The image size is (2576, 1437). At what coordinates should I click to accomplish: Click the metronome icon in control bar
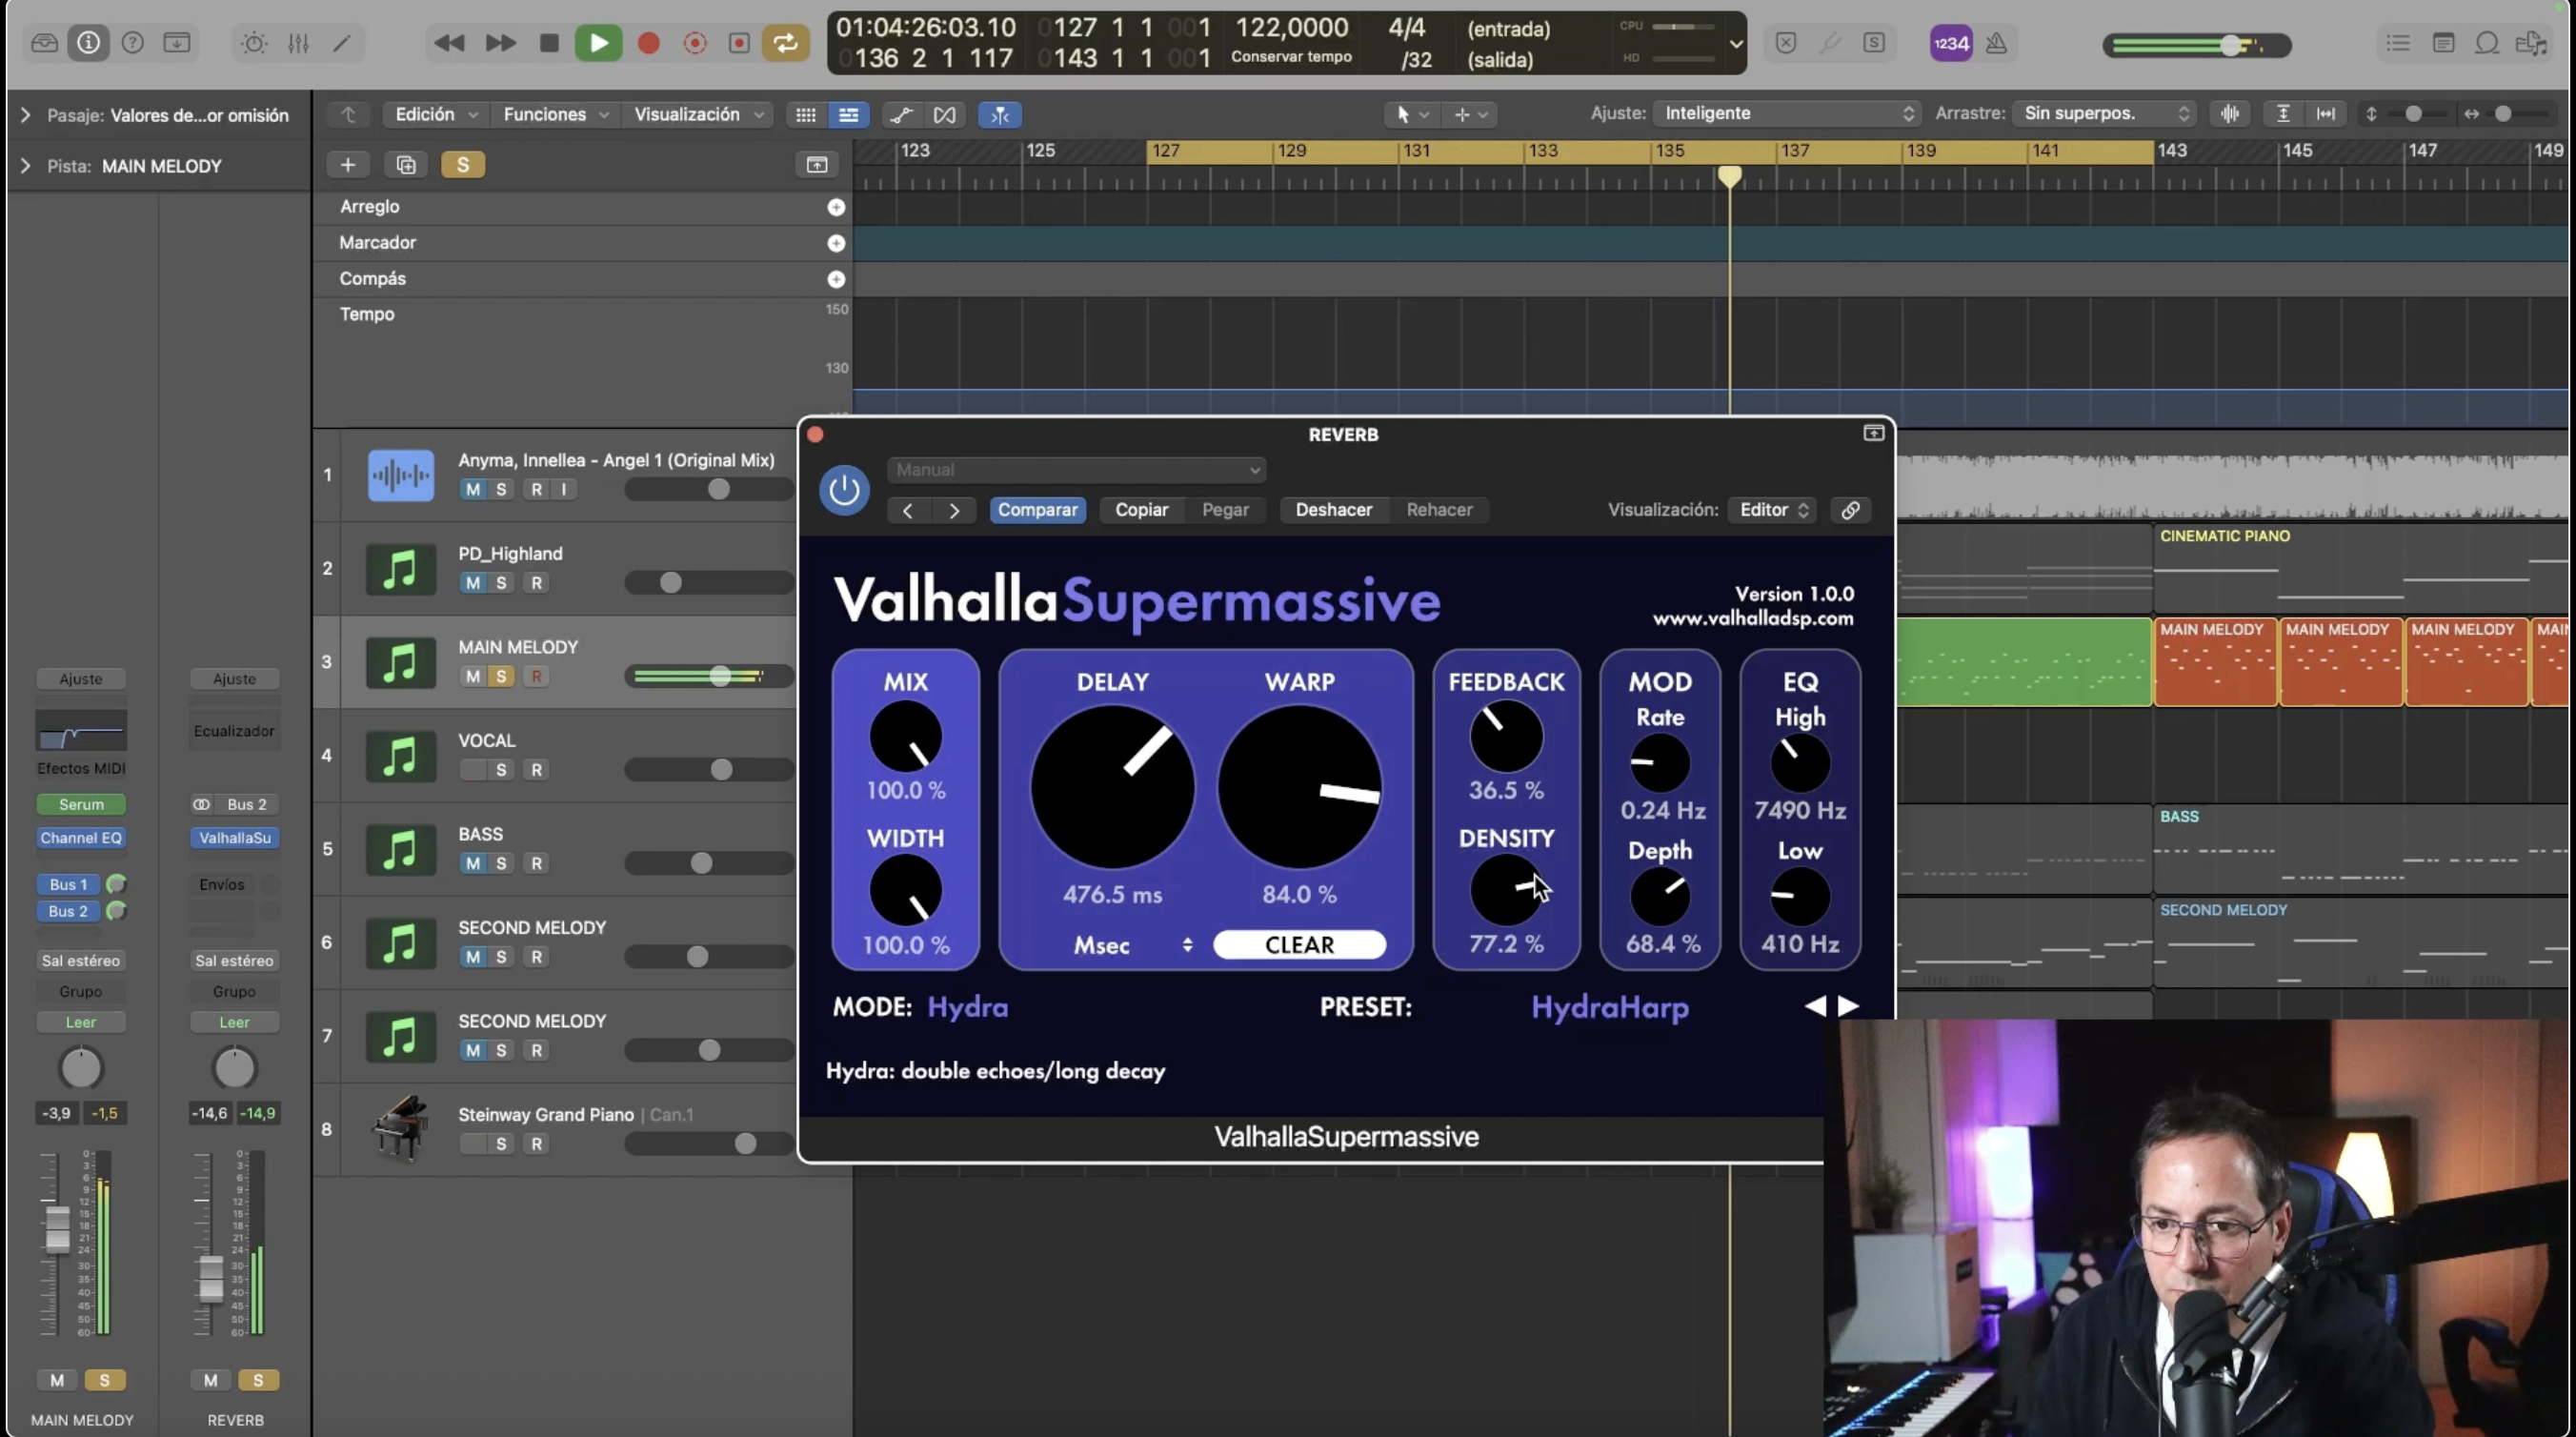[x=1996, y=43]
